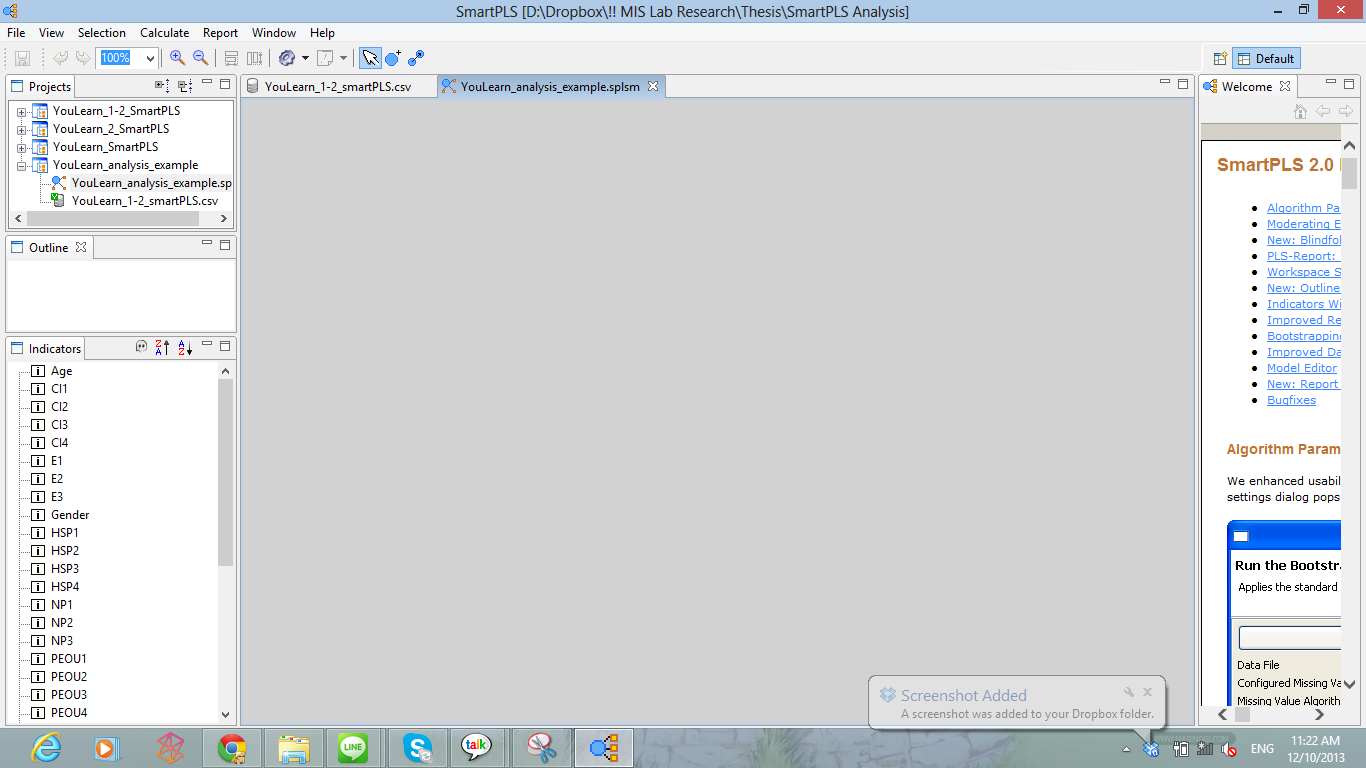The width and height of the screenshot is (1366, 768).
Task: Click the Zoom Out magnifier icon
Action: pos(200,58)
